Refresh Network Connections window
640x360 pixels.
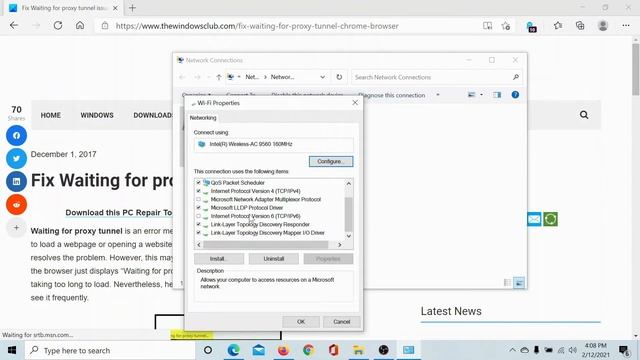[339, 77]
